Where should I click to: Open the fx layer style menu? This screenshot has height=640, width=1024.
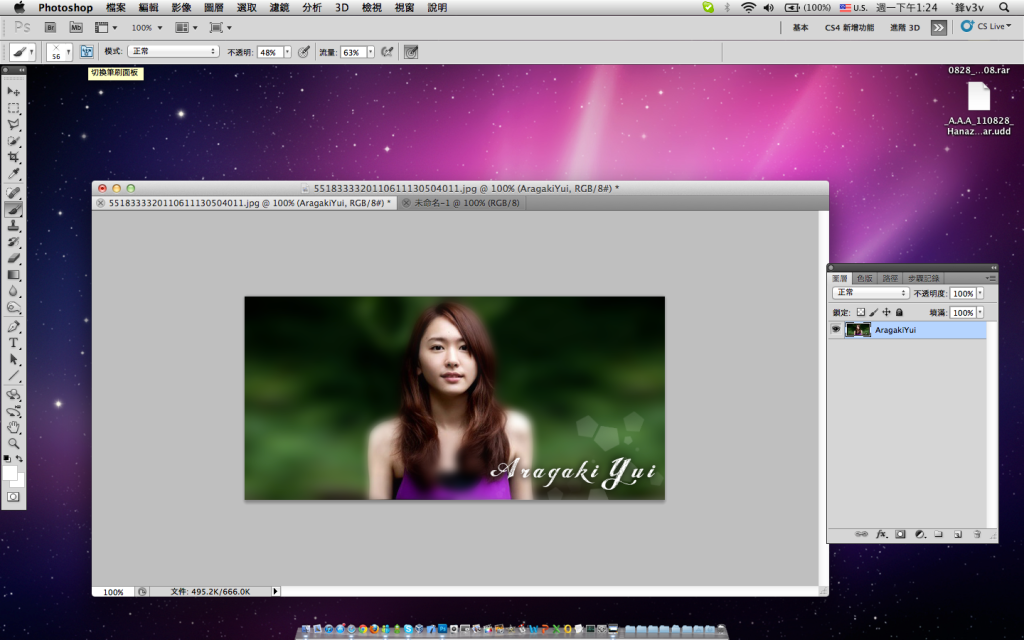click(882, 535)
